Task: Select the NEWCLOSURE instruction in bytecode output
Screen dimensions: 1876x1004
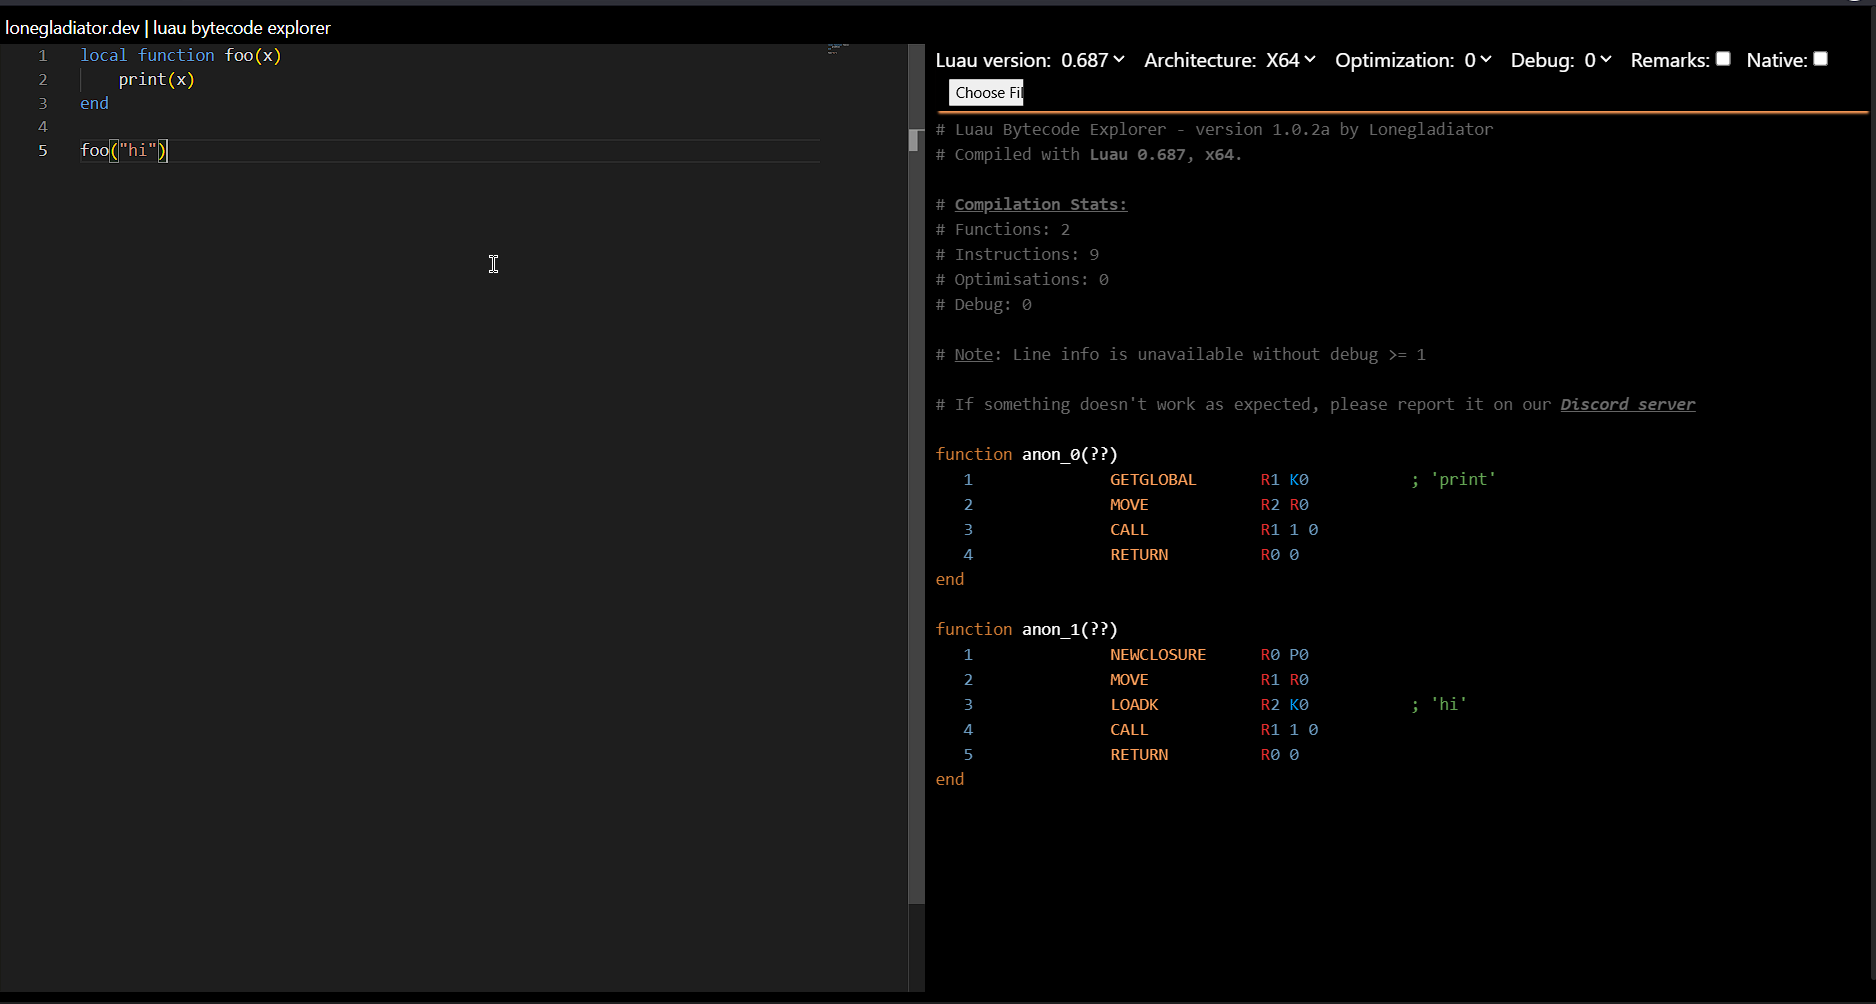Action: [x=1157, y=655]
